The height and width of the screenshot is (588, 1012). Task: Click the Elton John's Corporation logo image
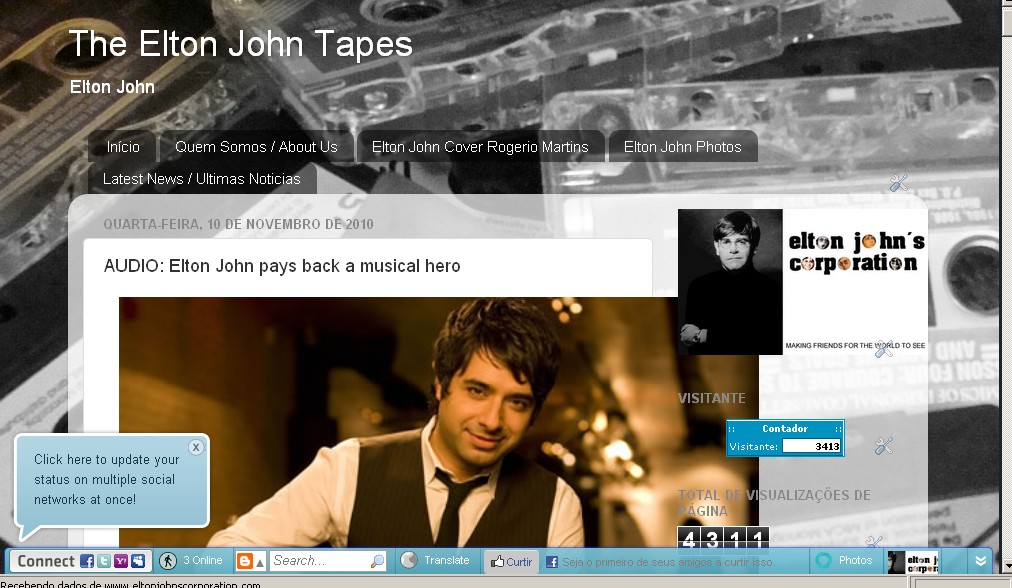802,282
